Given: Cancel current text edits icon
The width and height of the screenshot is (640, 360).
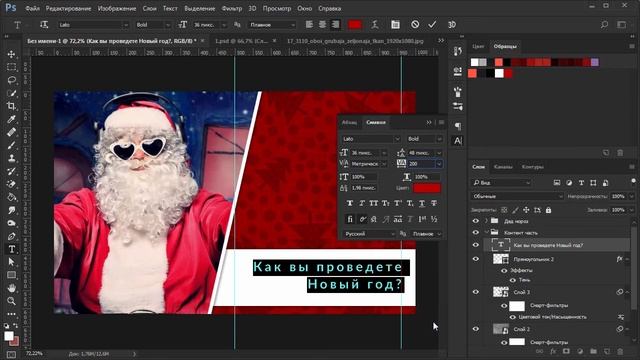Looking at the screenshot, I should (415, 24).
